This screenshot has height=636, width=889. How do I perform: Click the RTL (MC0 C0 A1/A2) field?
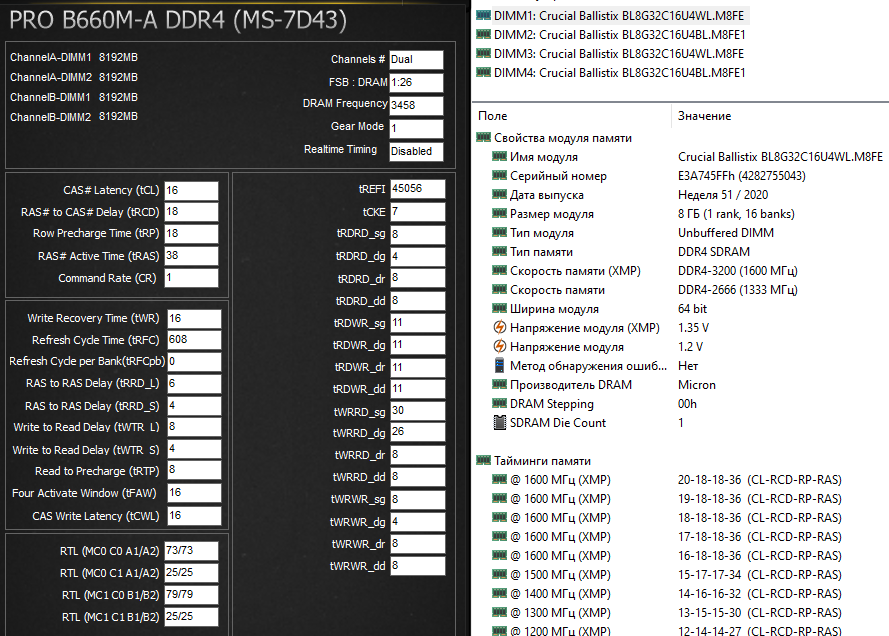tap(191, 551)
